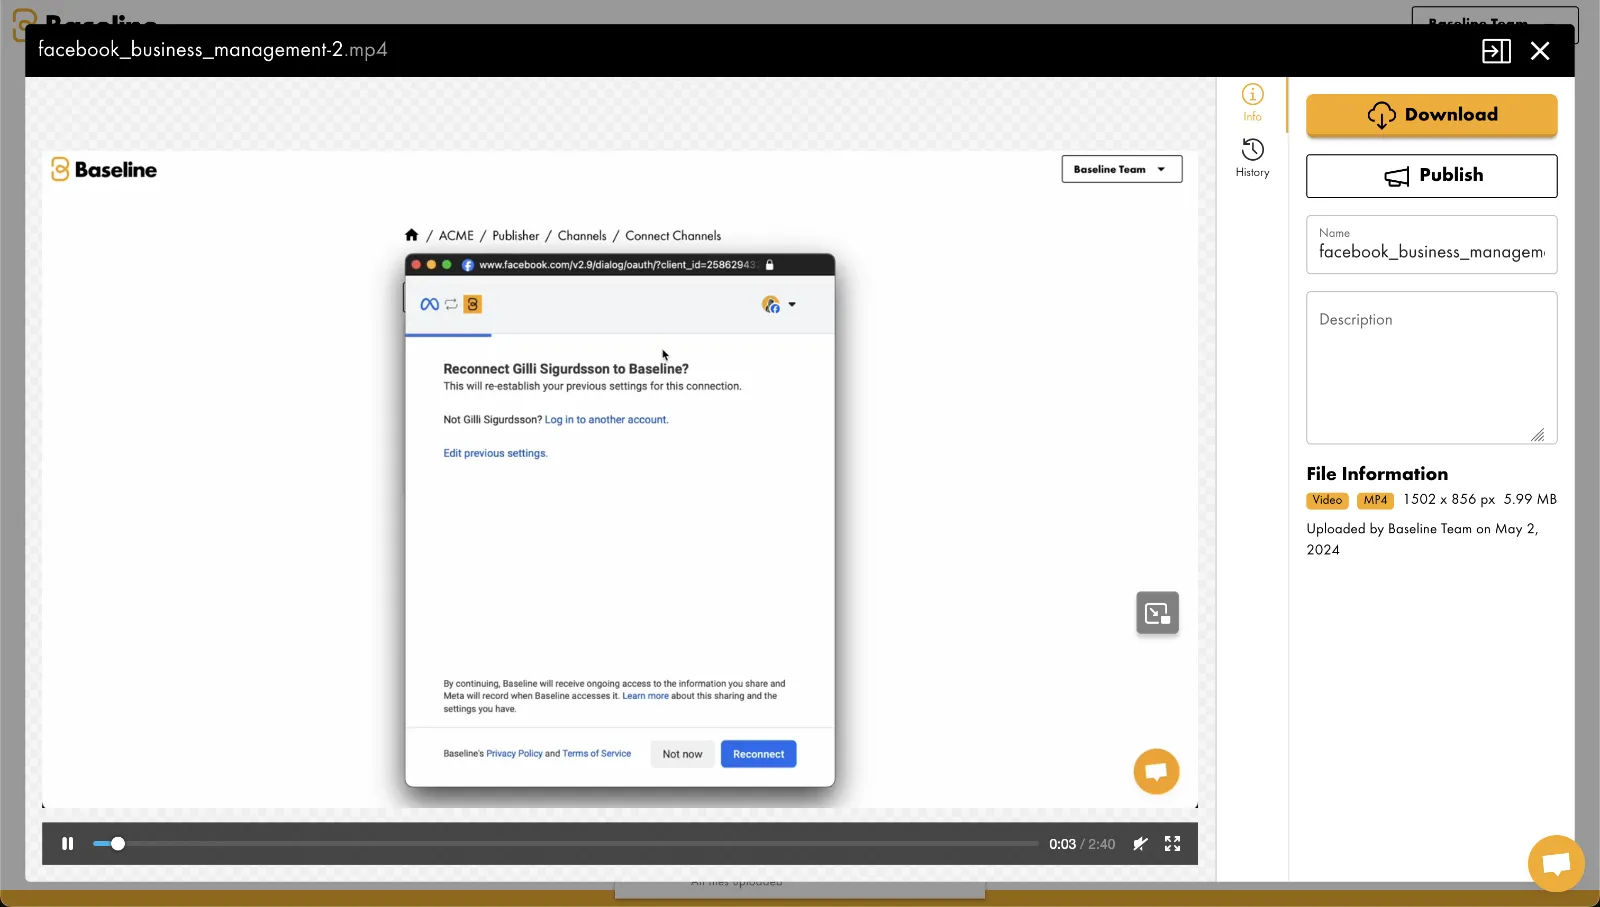
Task: Expand the Facebook profile account dropdown
Action: (779, 305)
